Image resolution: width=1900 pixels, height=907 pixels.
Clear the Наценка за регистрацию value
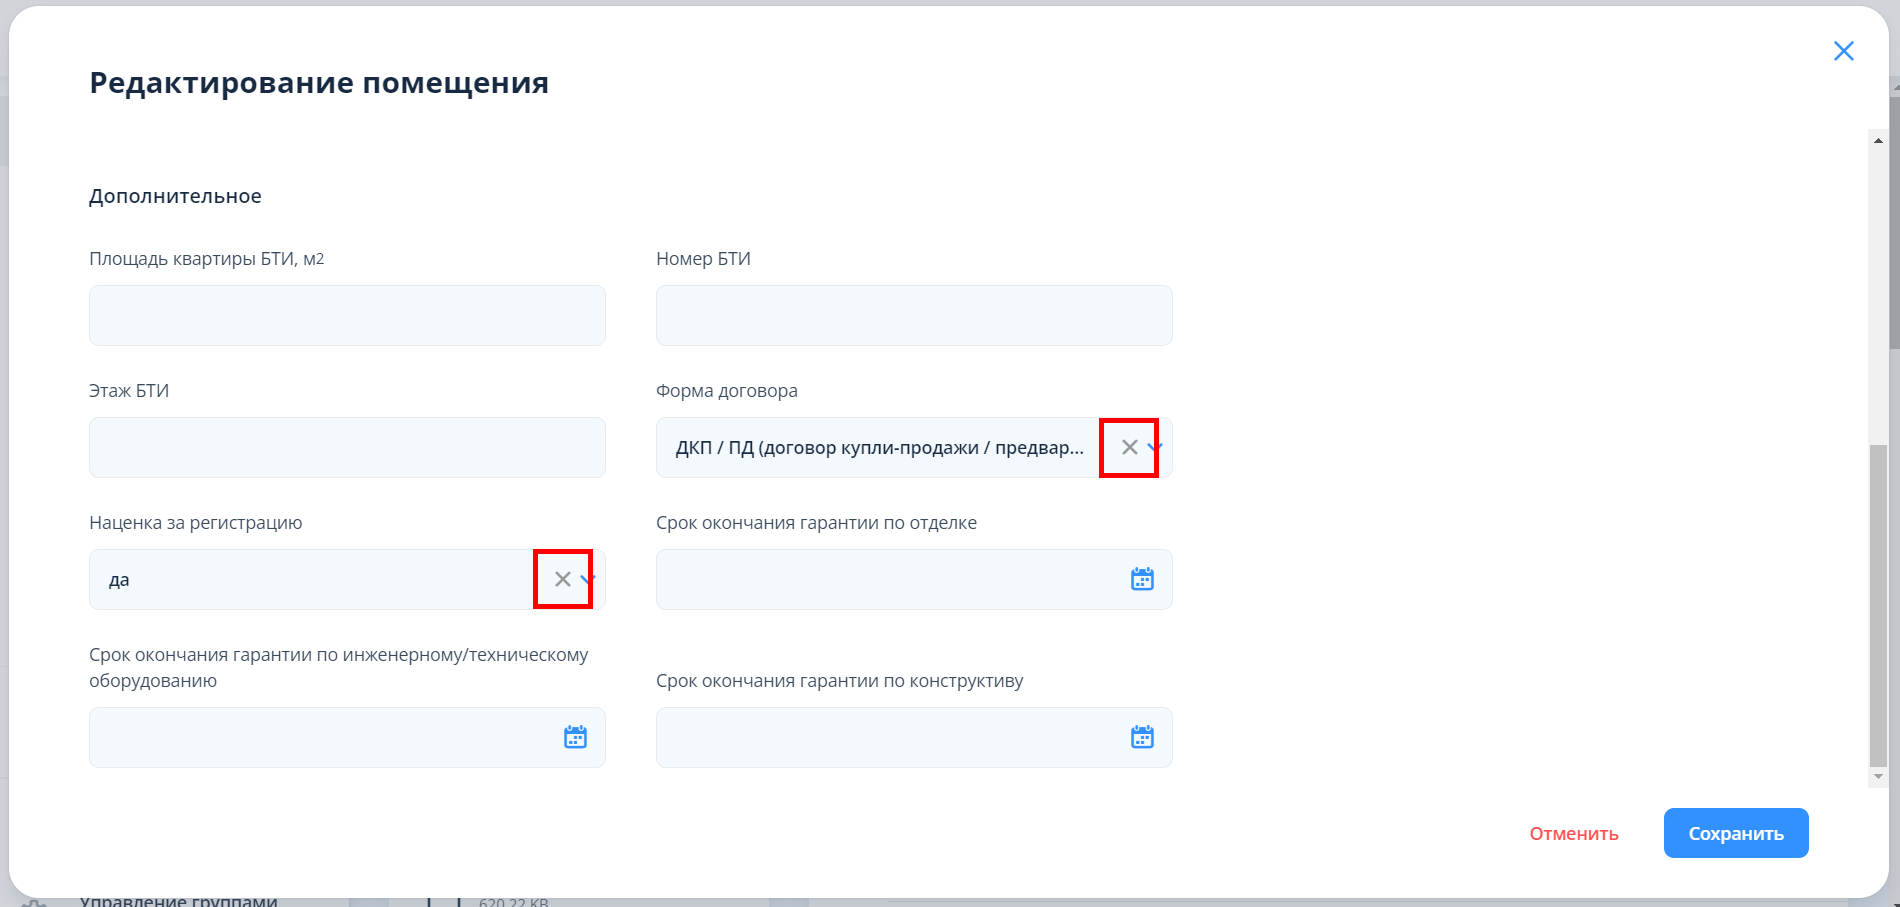click(x=563, y=579)
